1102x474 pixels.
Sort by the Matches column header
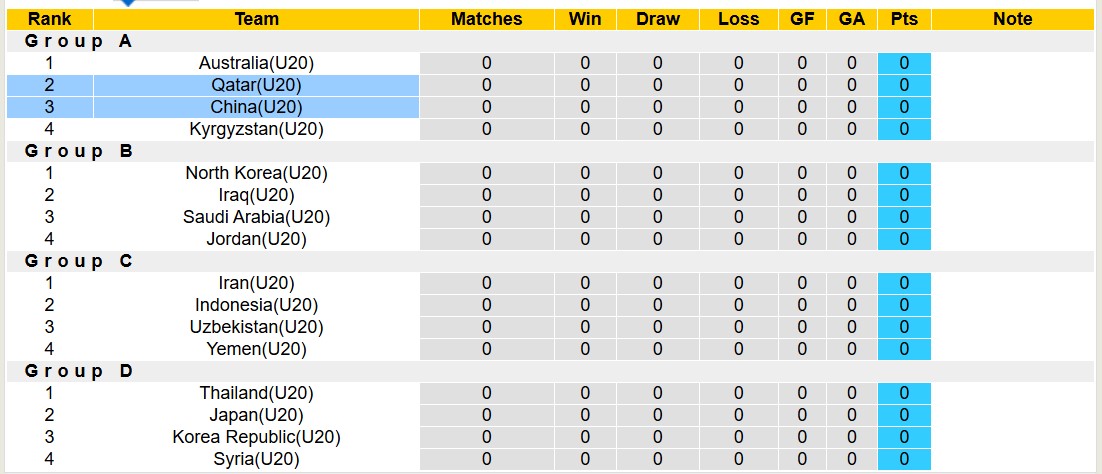486,19
